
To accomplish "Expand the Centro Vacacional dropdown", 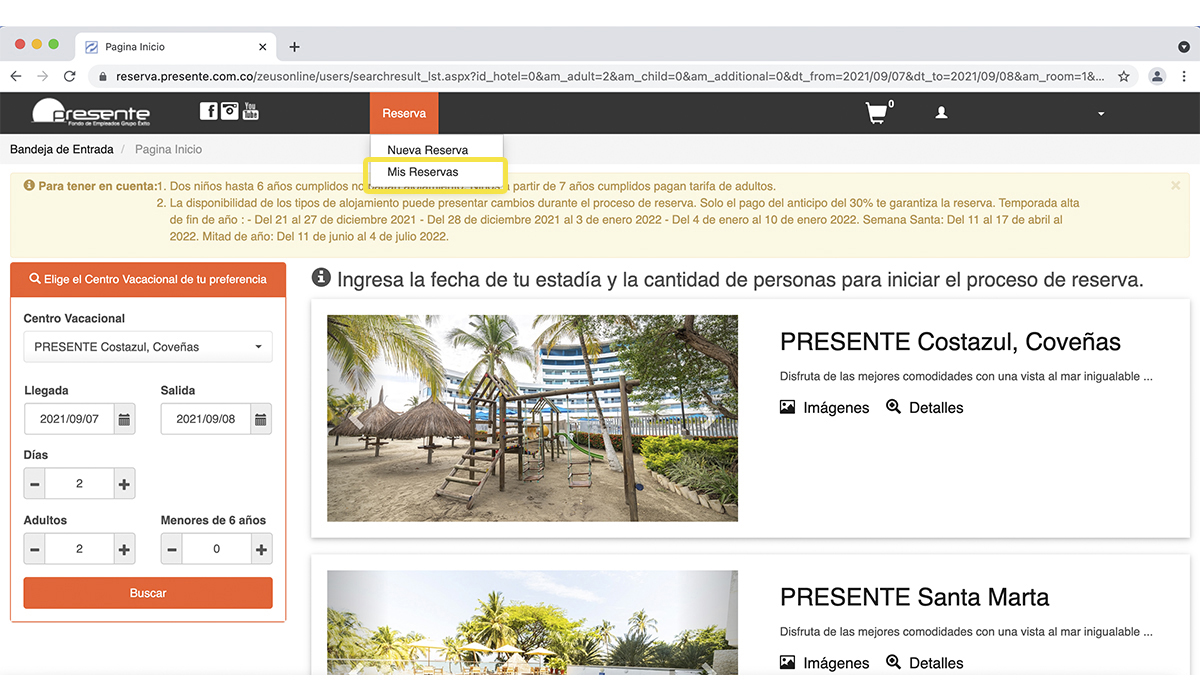I will 148,347.
